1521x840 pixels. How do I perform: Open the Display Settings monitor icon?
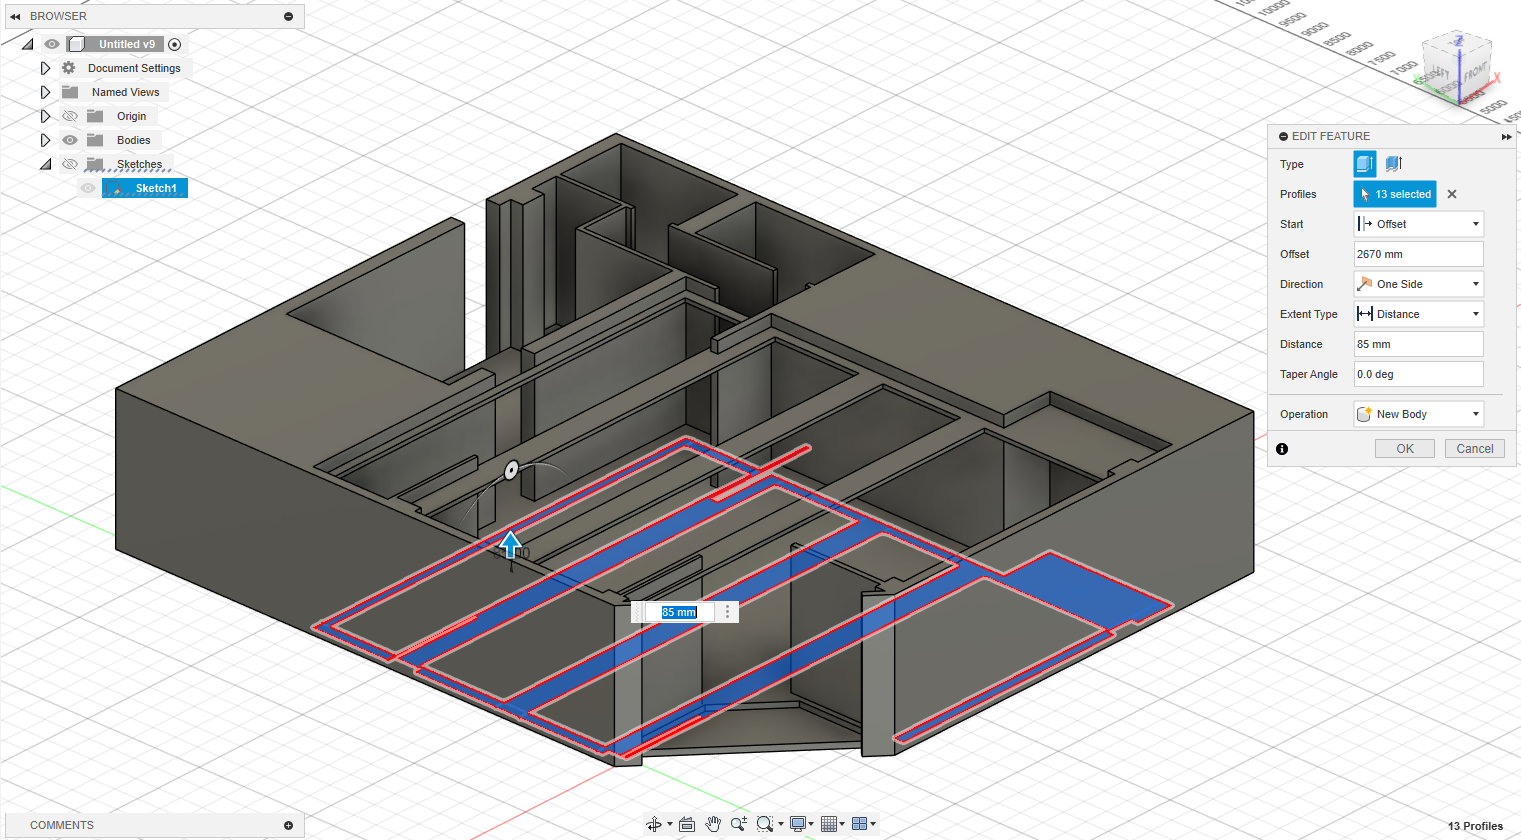(798, 824)
